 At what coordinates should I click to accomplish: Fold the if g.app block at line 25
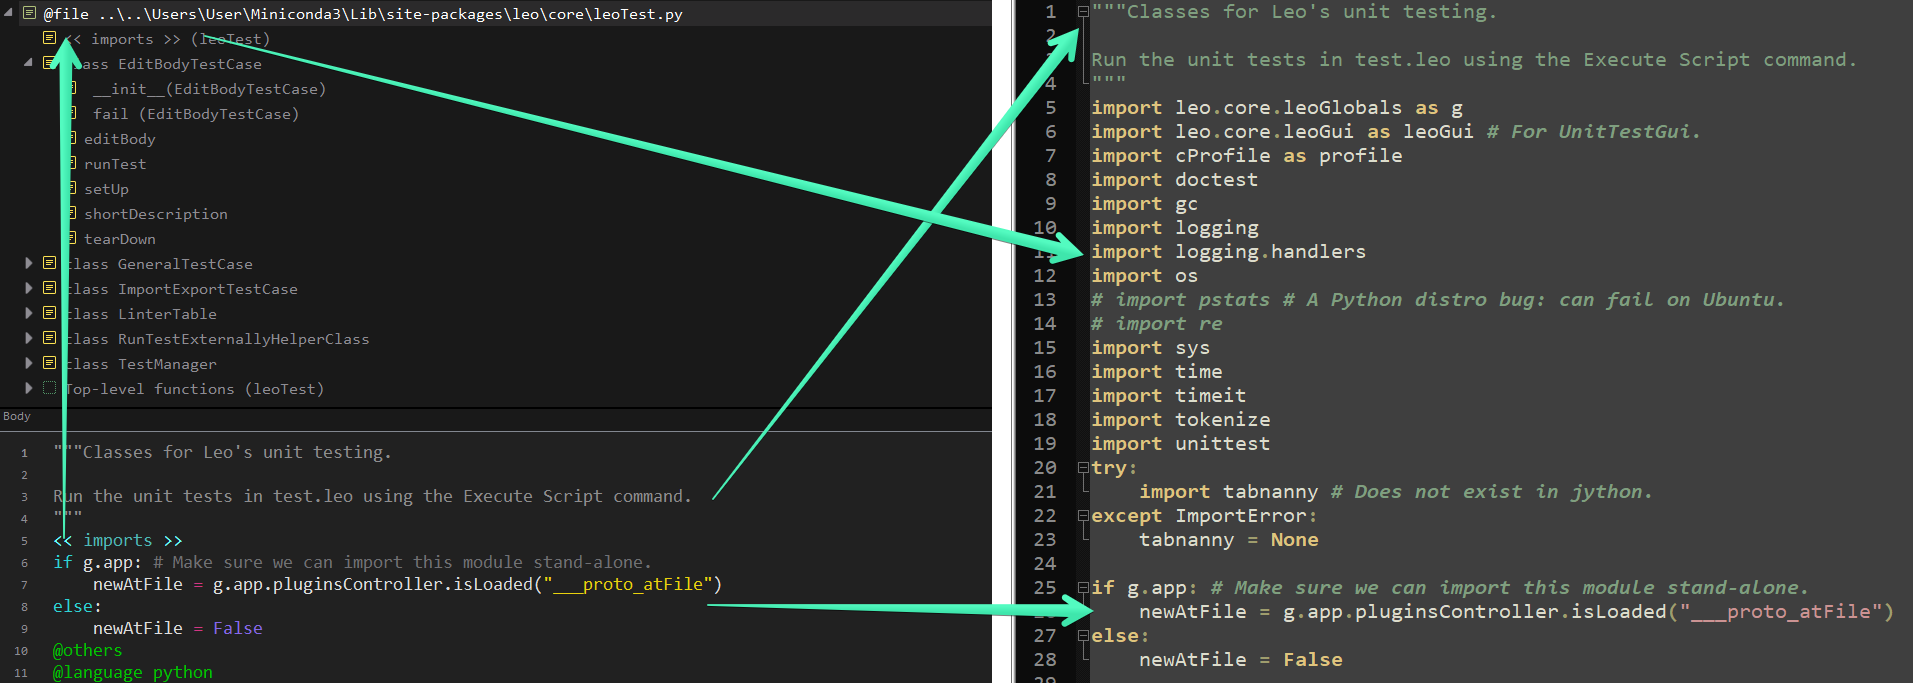[1083, 588]
